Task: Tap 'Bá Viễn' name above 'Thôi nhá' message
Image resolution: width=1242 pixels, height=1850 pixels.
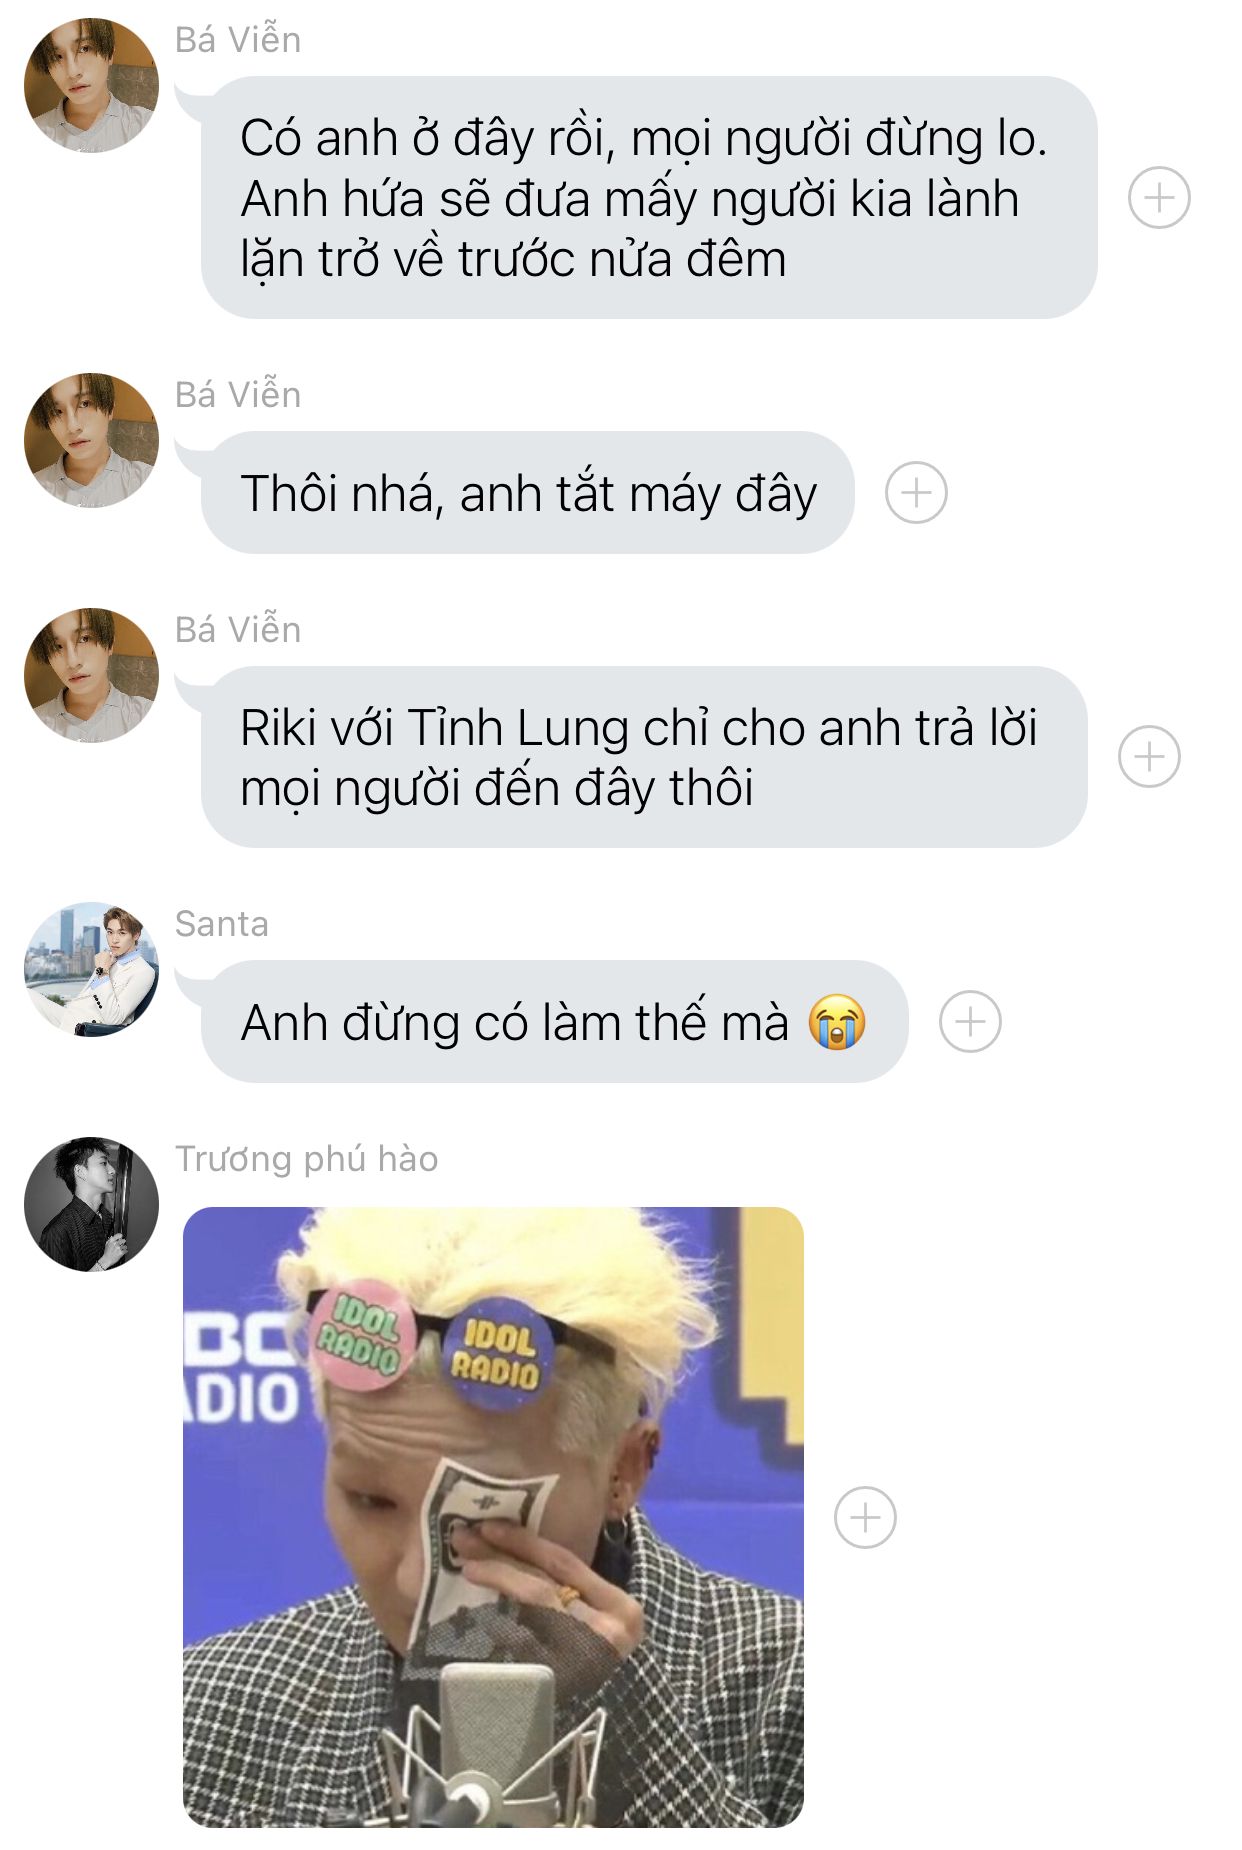Action: point(238,394)
